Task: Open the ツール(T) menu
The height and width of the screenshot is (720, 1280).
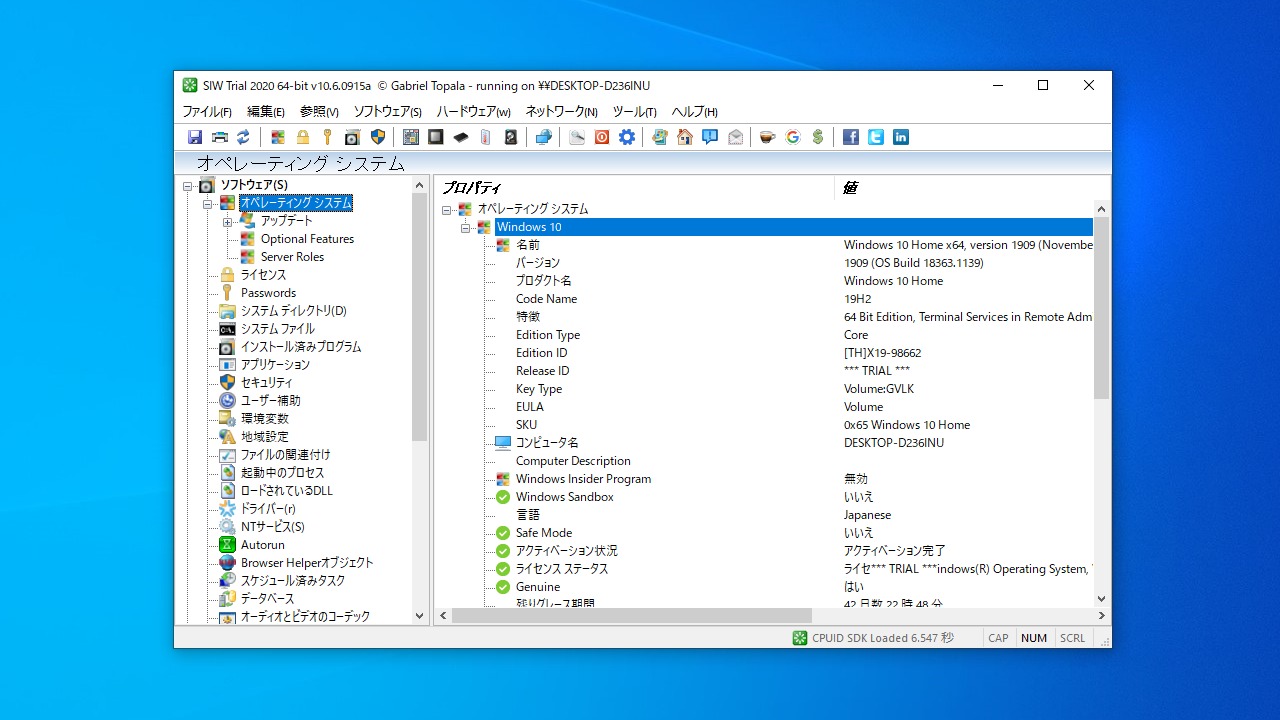Action: (x=635, y=111)
